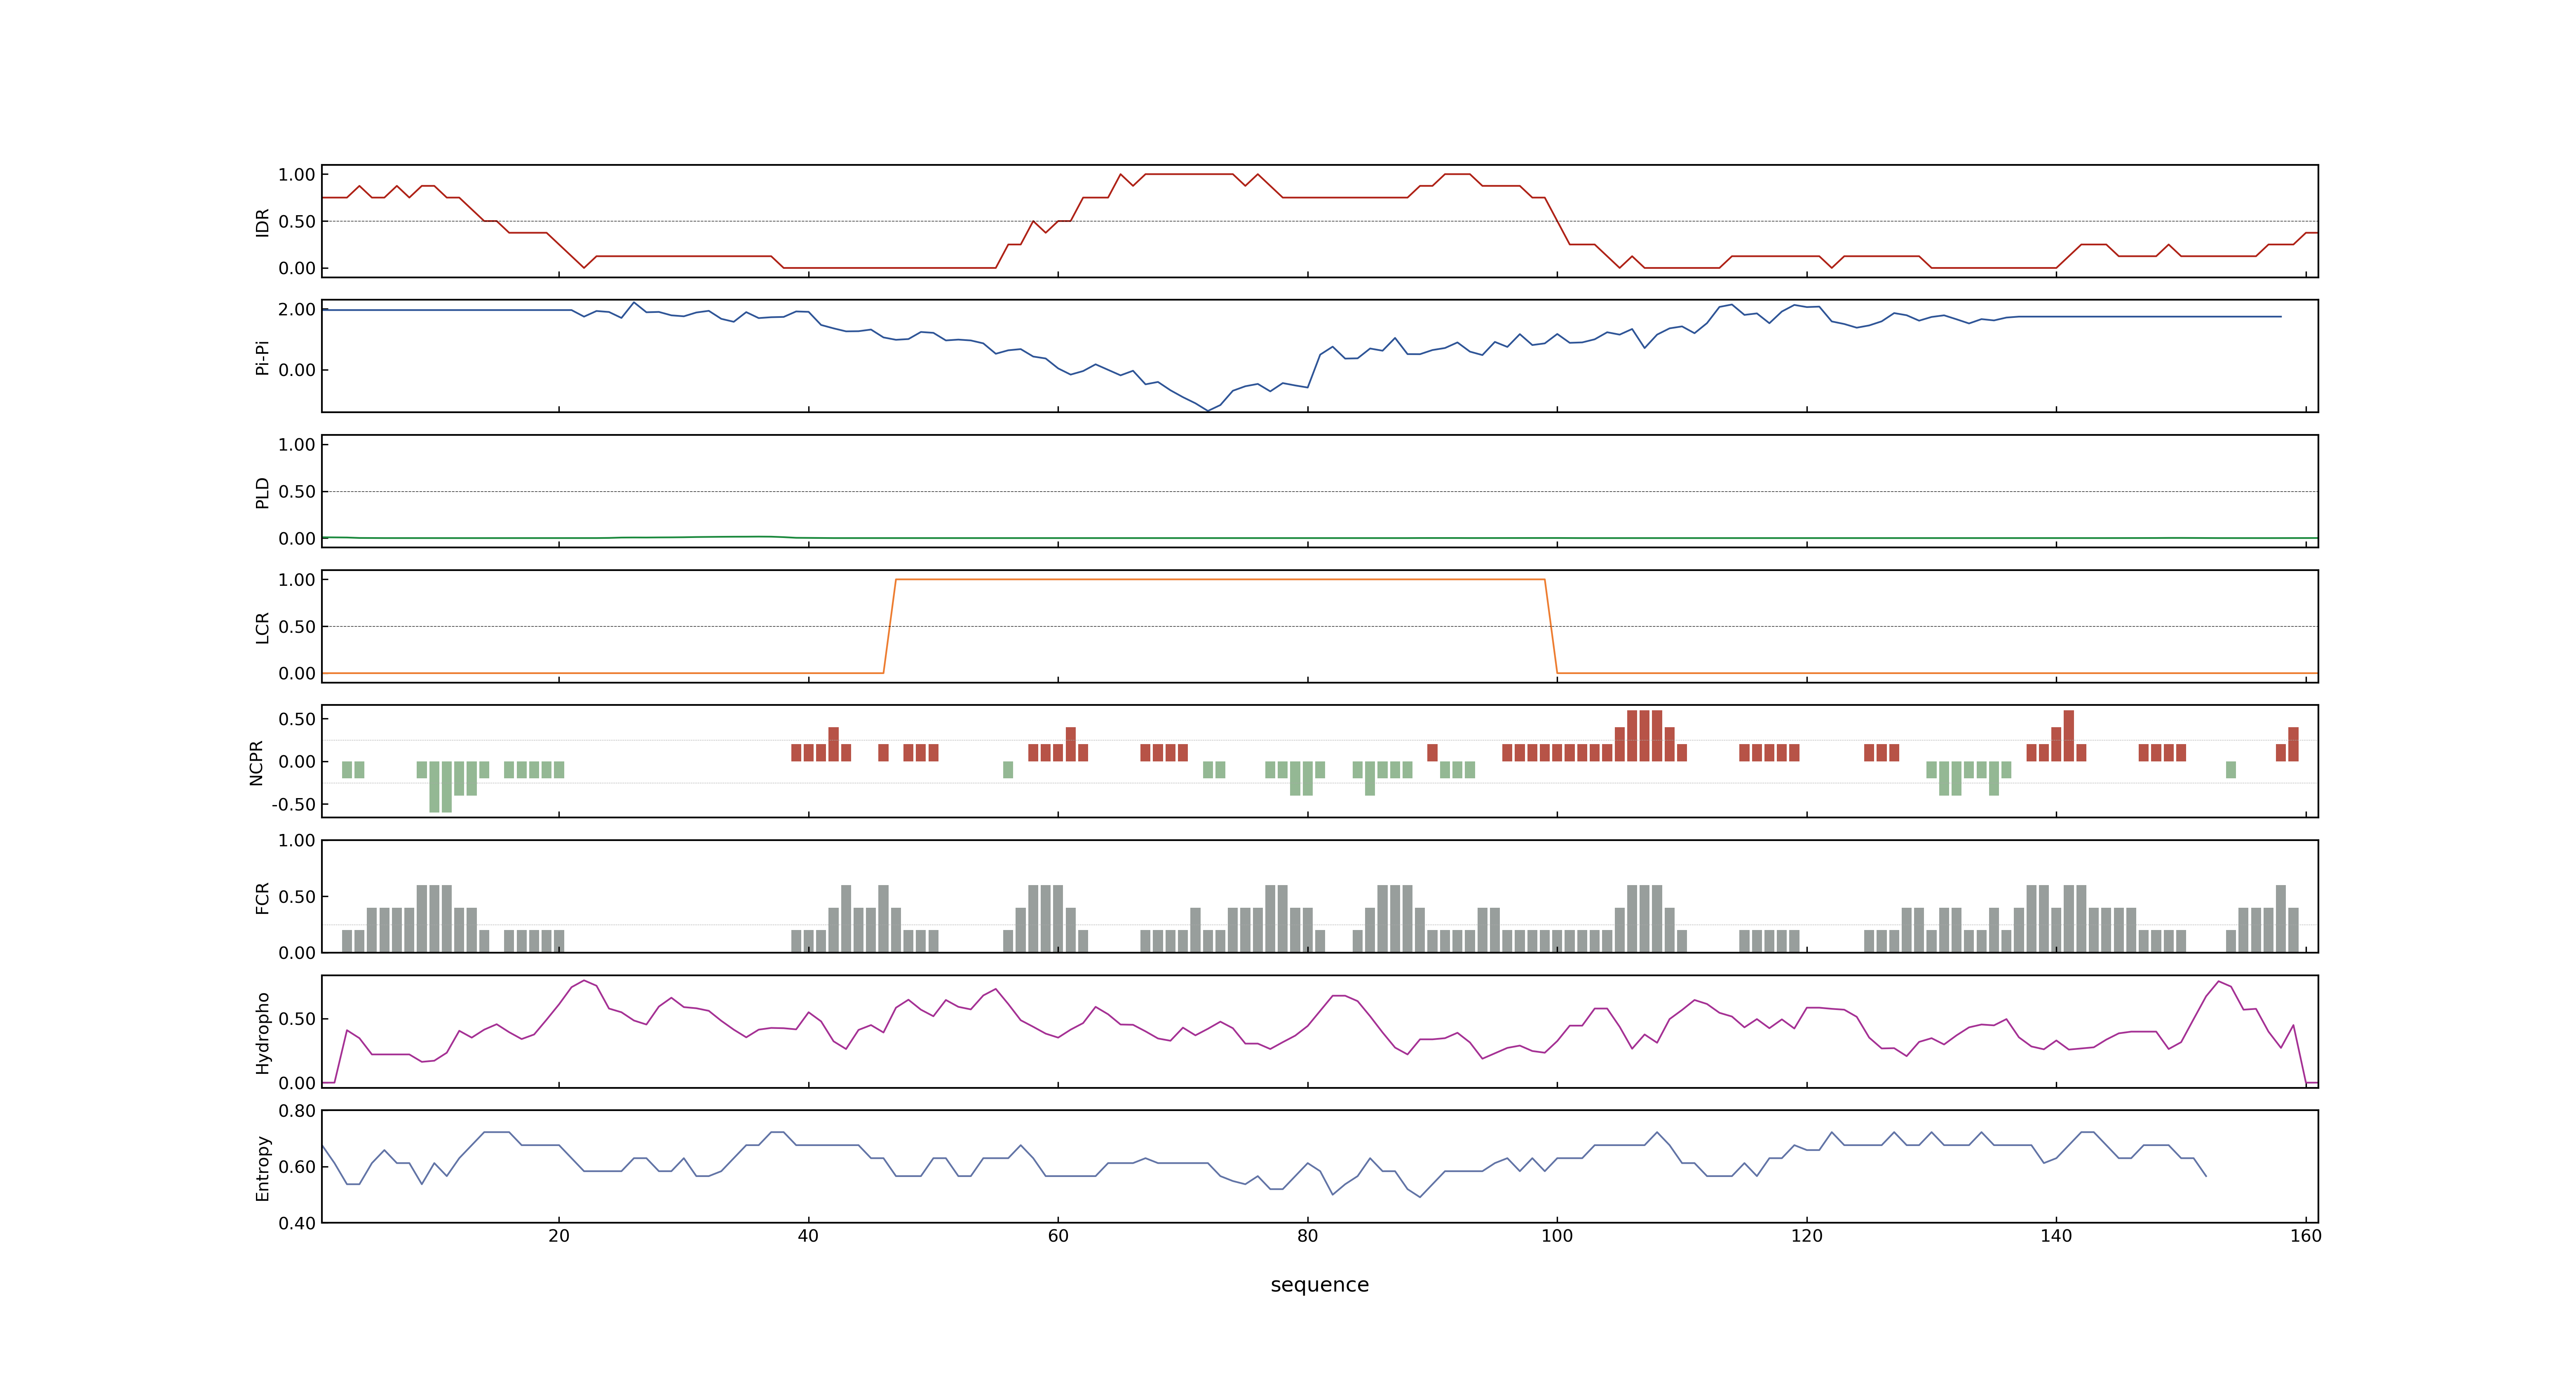Click x-axis tick label 140
Screen dimensions: 2576x1374
(x=2056, y=1236)
